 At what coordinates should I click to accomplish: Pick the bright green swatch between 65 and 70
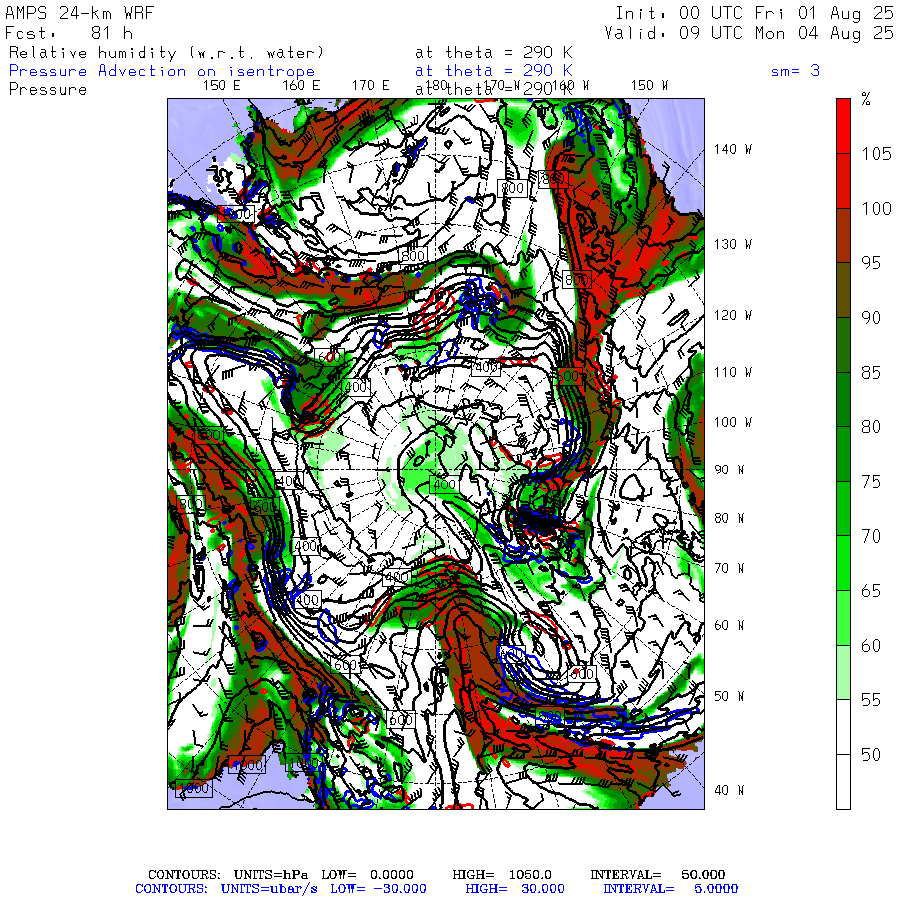click(x=843, y=563)
